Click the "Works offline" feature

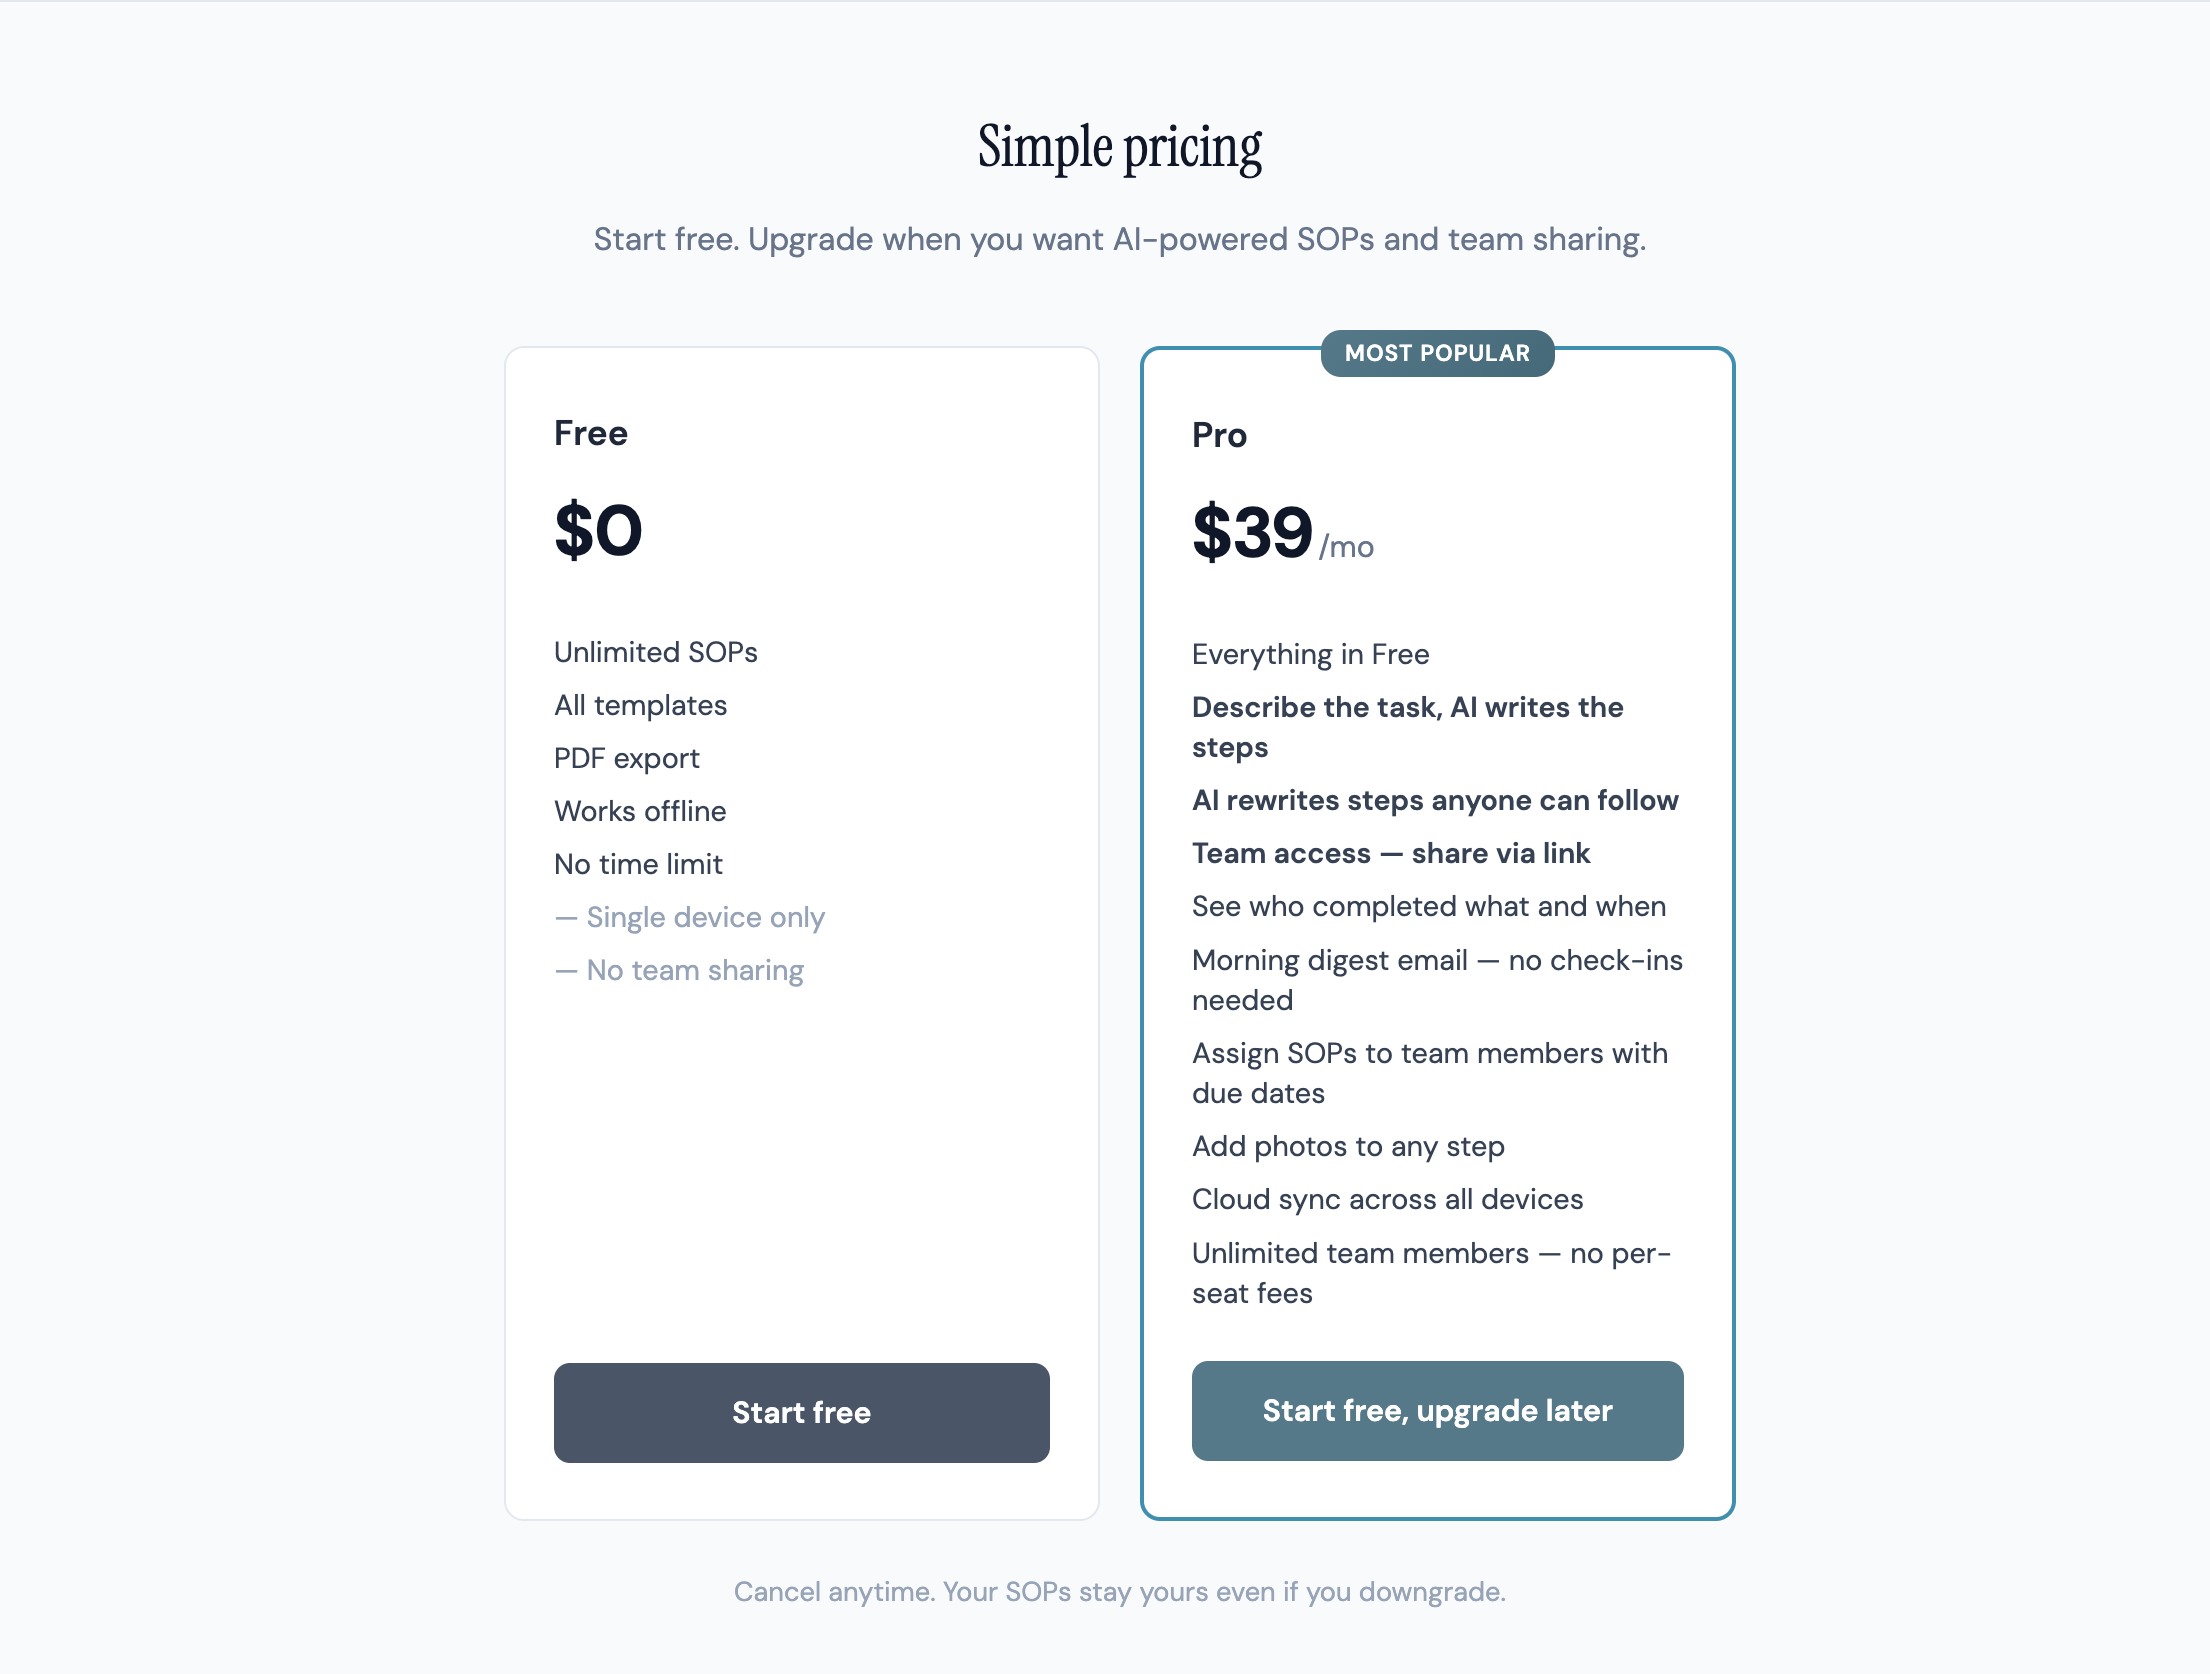(640, 811)
